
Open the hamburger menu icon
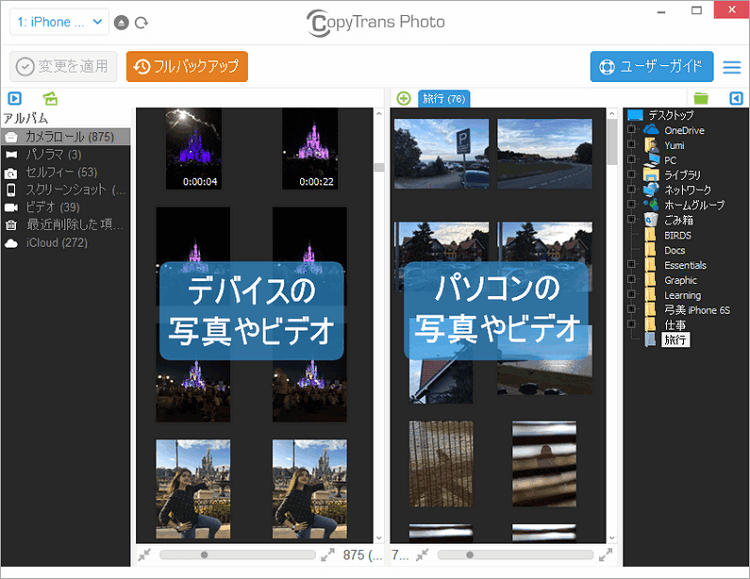(732, 67)
